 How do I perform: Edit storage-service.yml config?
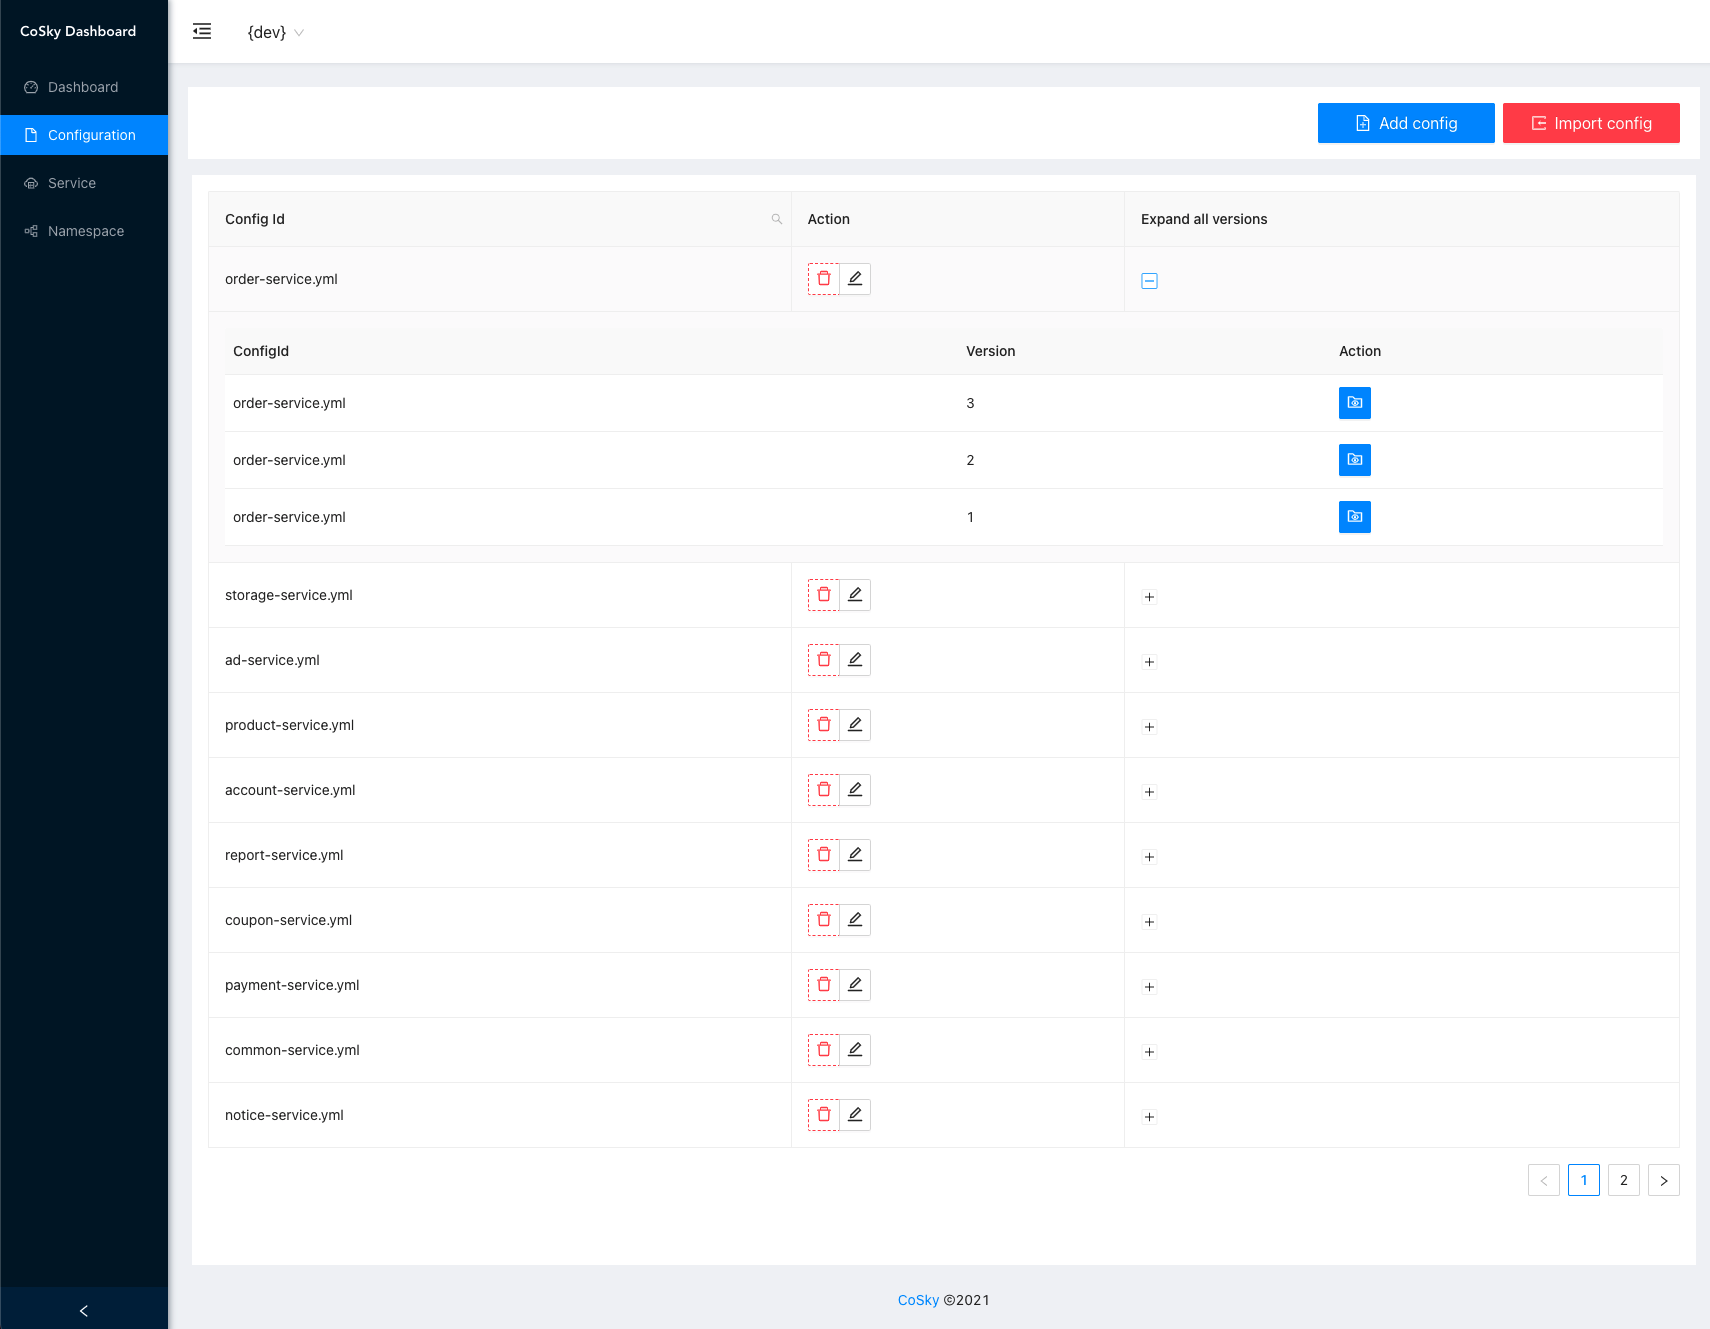point(855,595)
